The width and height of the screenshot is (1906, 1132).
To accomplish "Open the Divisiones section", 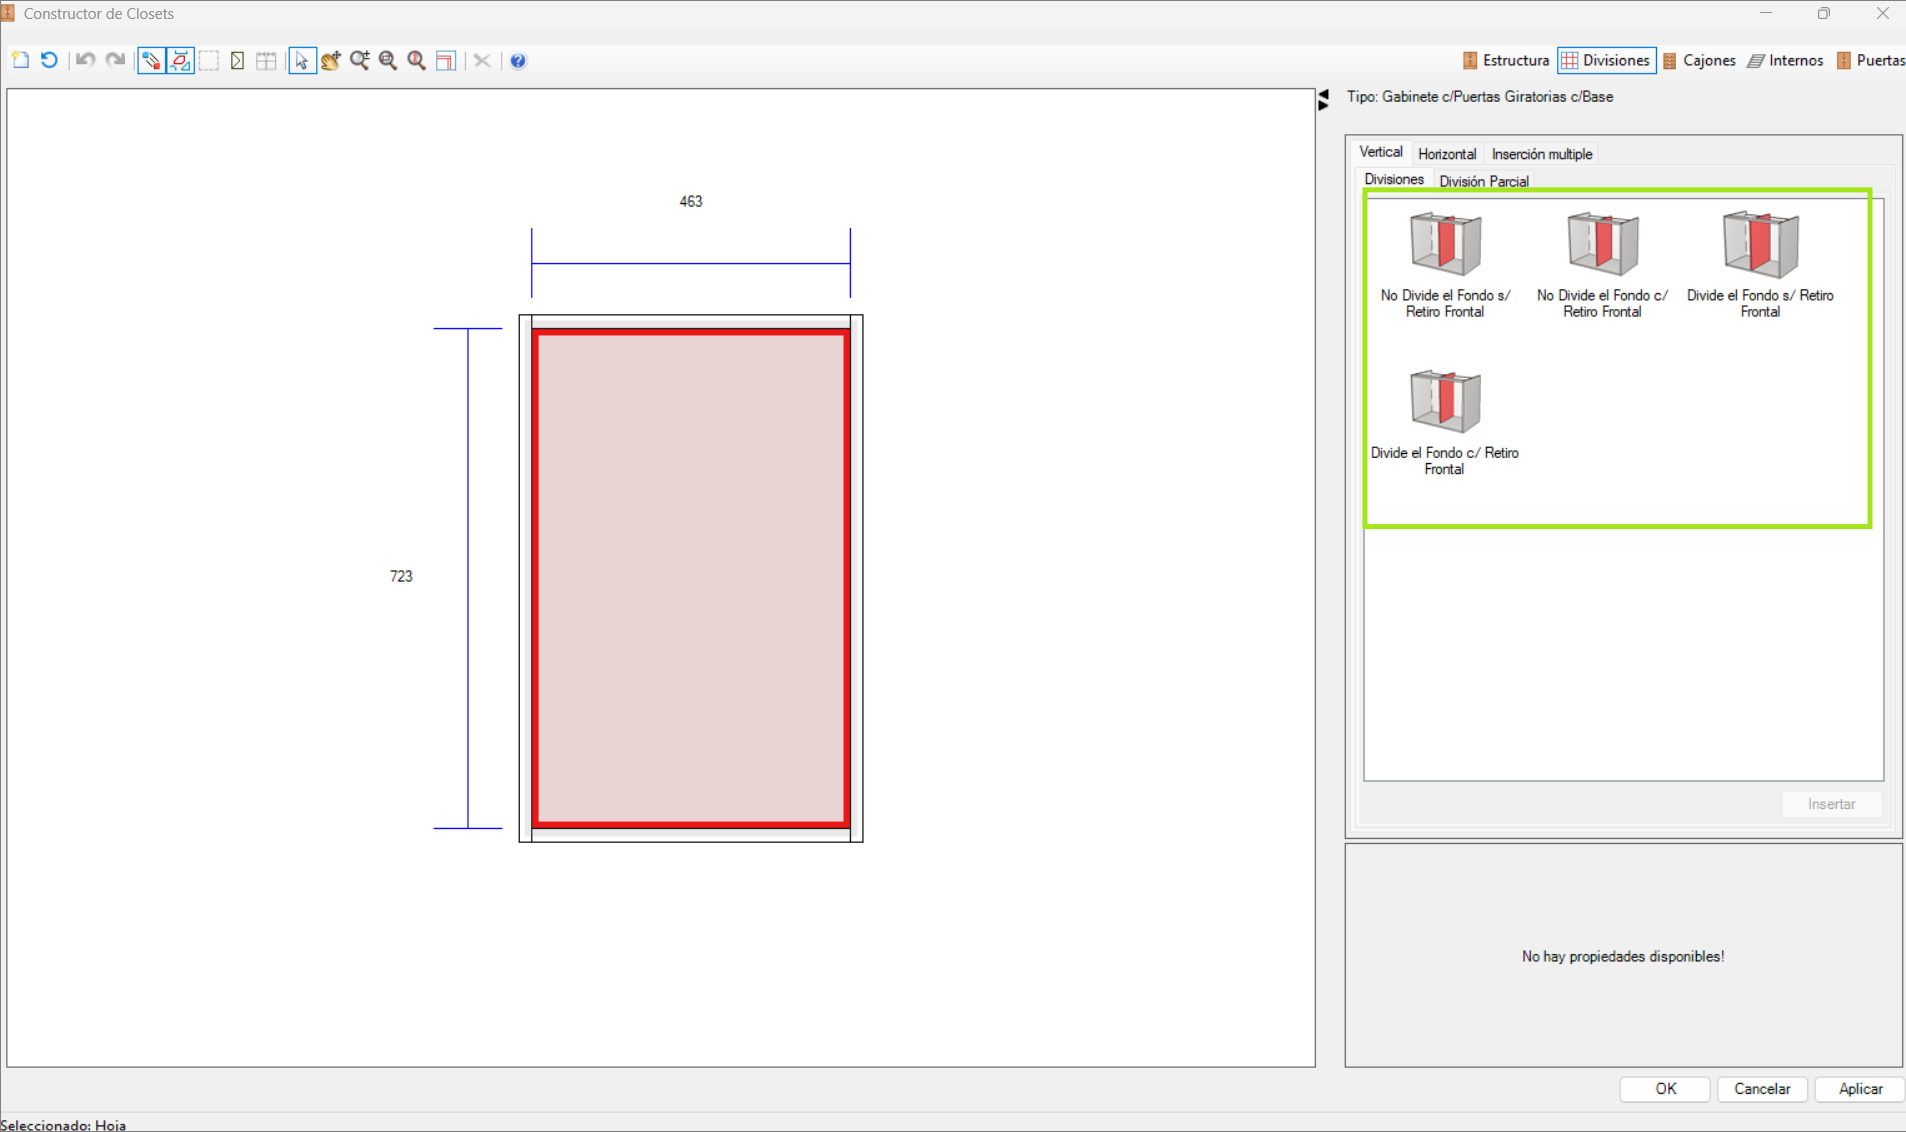I will point(1606,60).
